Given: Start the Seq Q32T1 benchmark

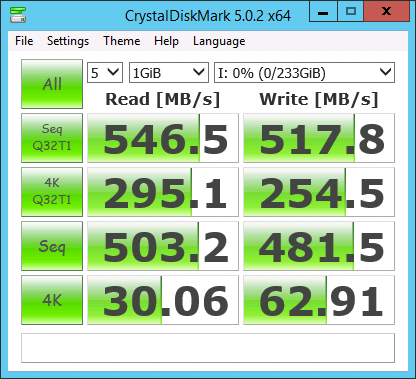Looking at the screenshot, I should coord(52,138).
